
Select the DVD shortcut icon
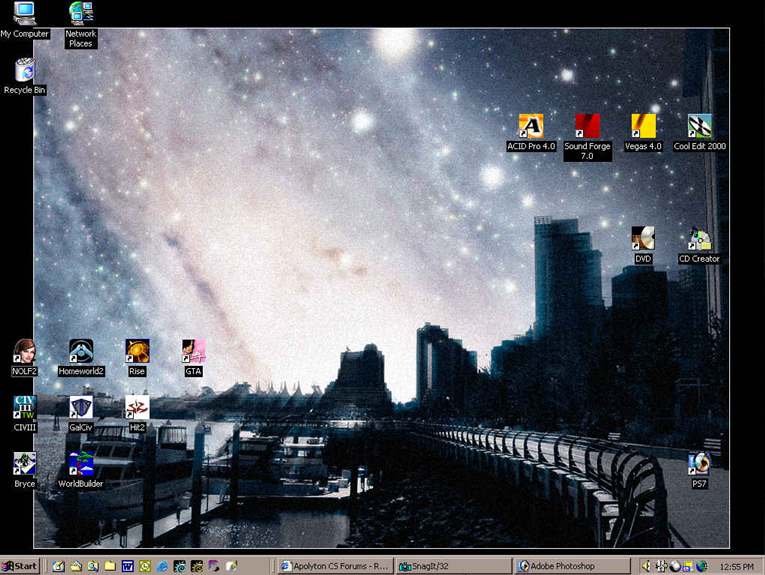[643, 239]
